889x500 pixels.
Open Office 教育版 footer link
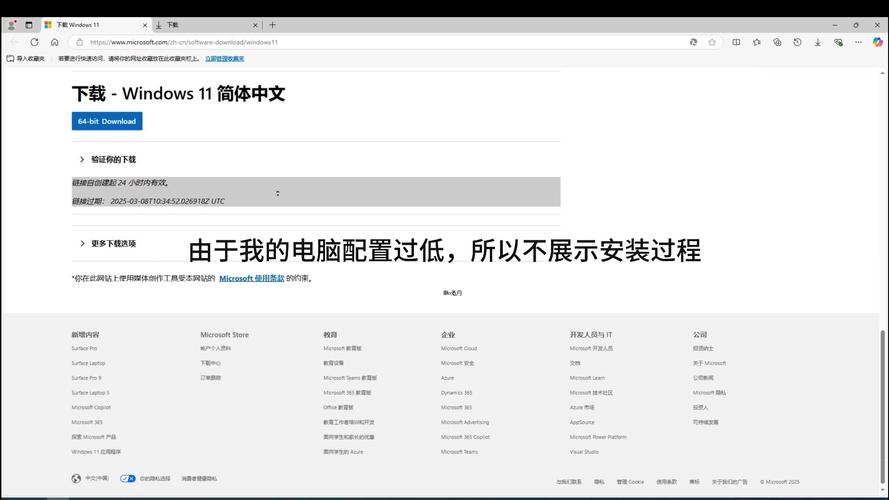[338, 407]
